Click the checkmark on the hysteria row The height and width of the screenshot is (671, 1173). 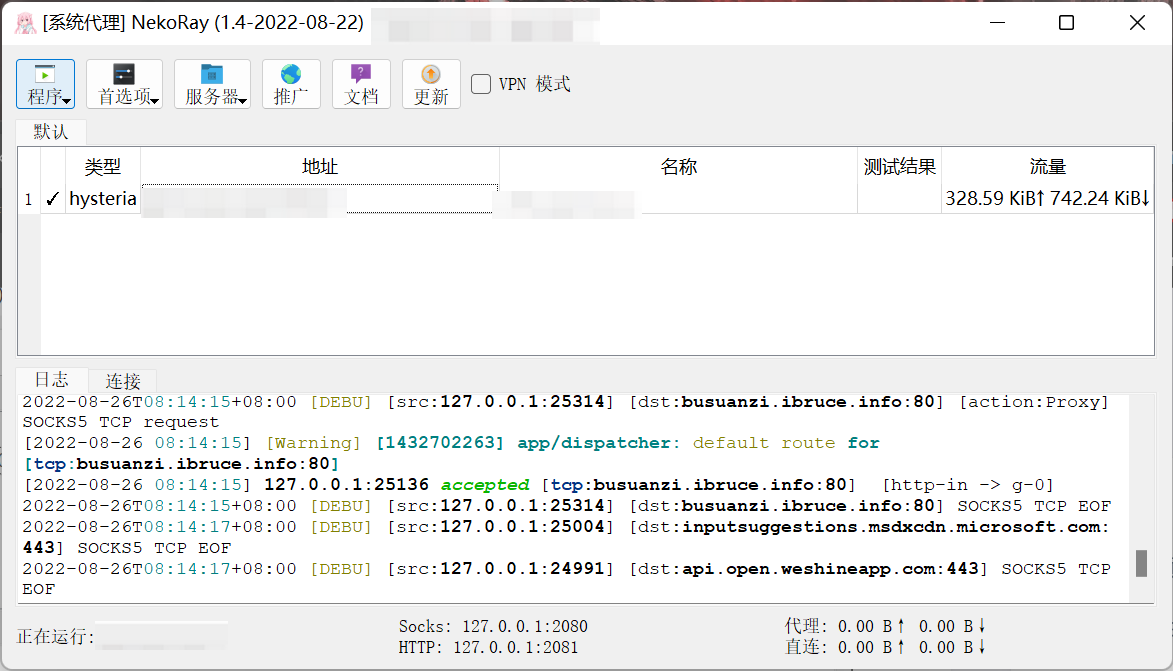coord(53,199)
